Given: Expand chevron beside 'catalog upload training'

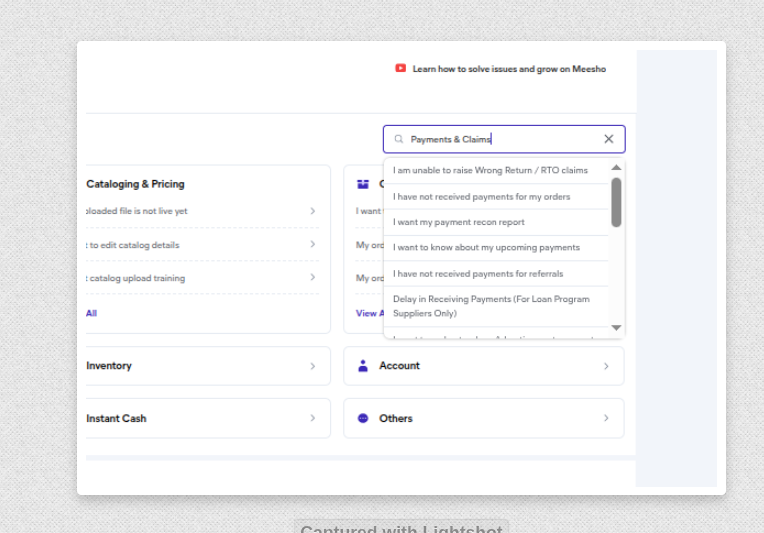Looking at the screenshot, I should point(313,277).
